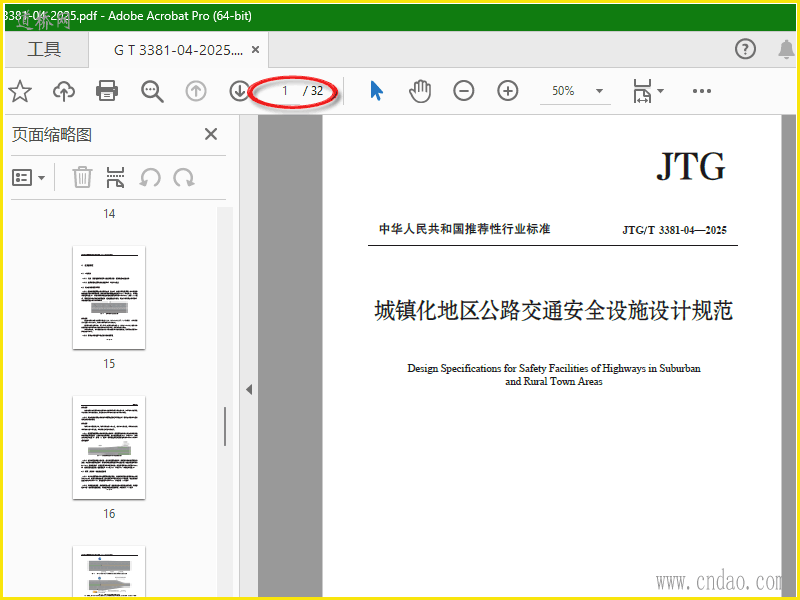Print the PDF document

point(107,91)
